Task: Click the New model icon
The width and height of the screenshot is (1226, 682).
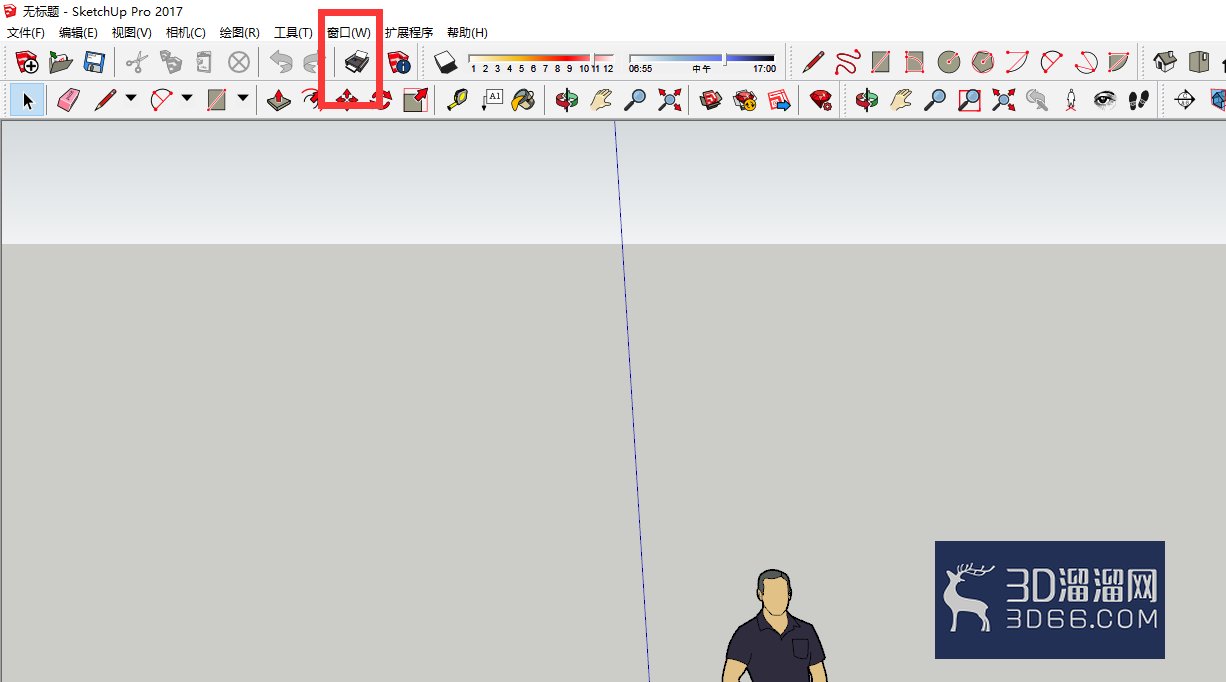Action: pos(27,63)
